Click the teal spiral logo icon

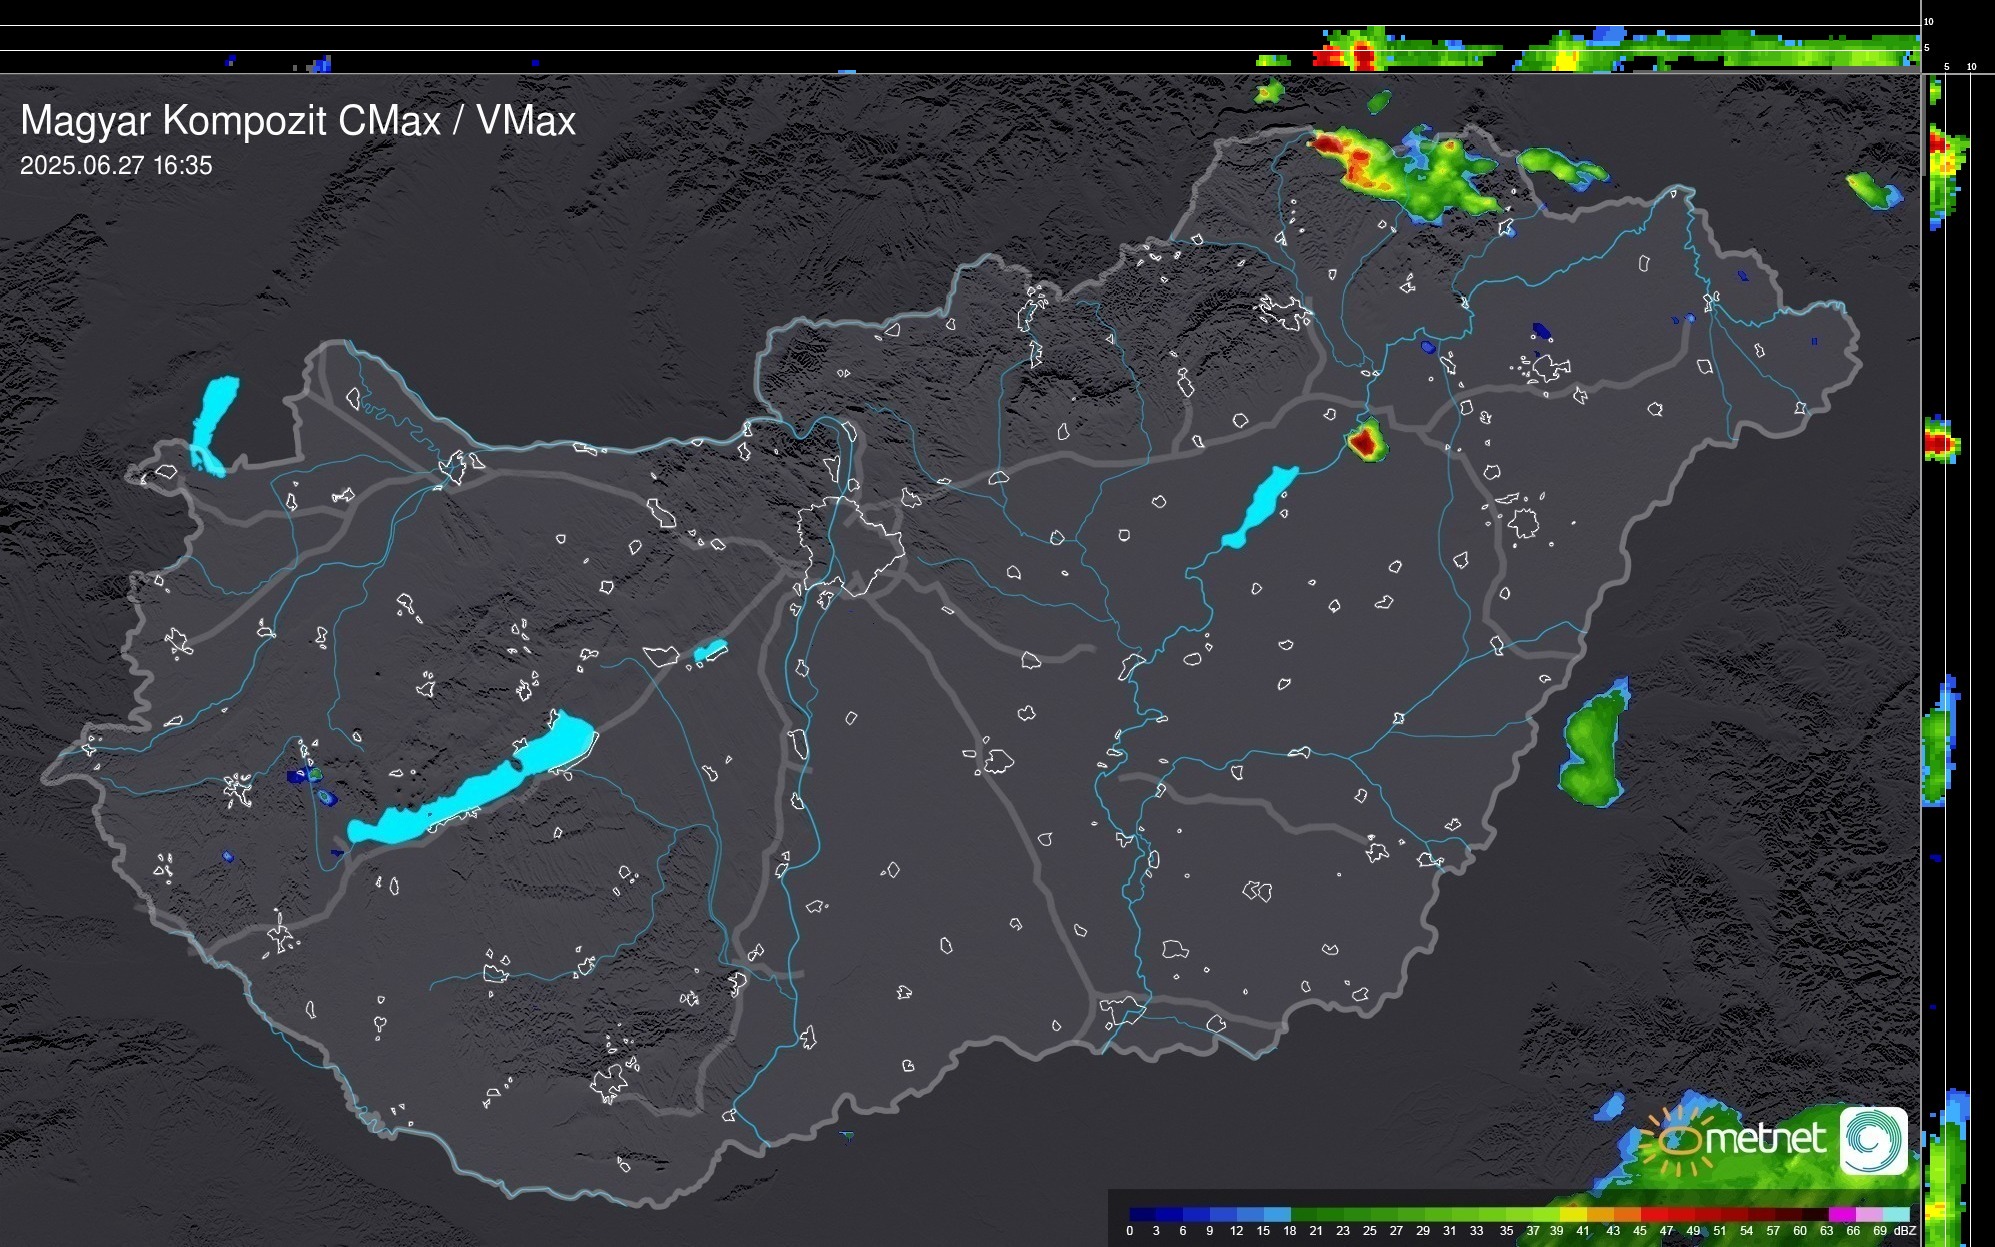pos(1873,1140)
